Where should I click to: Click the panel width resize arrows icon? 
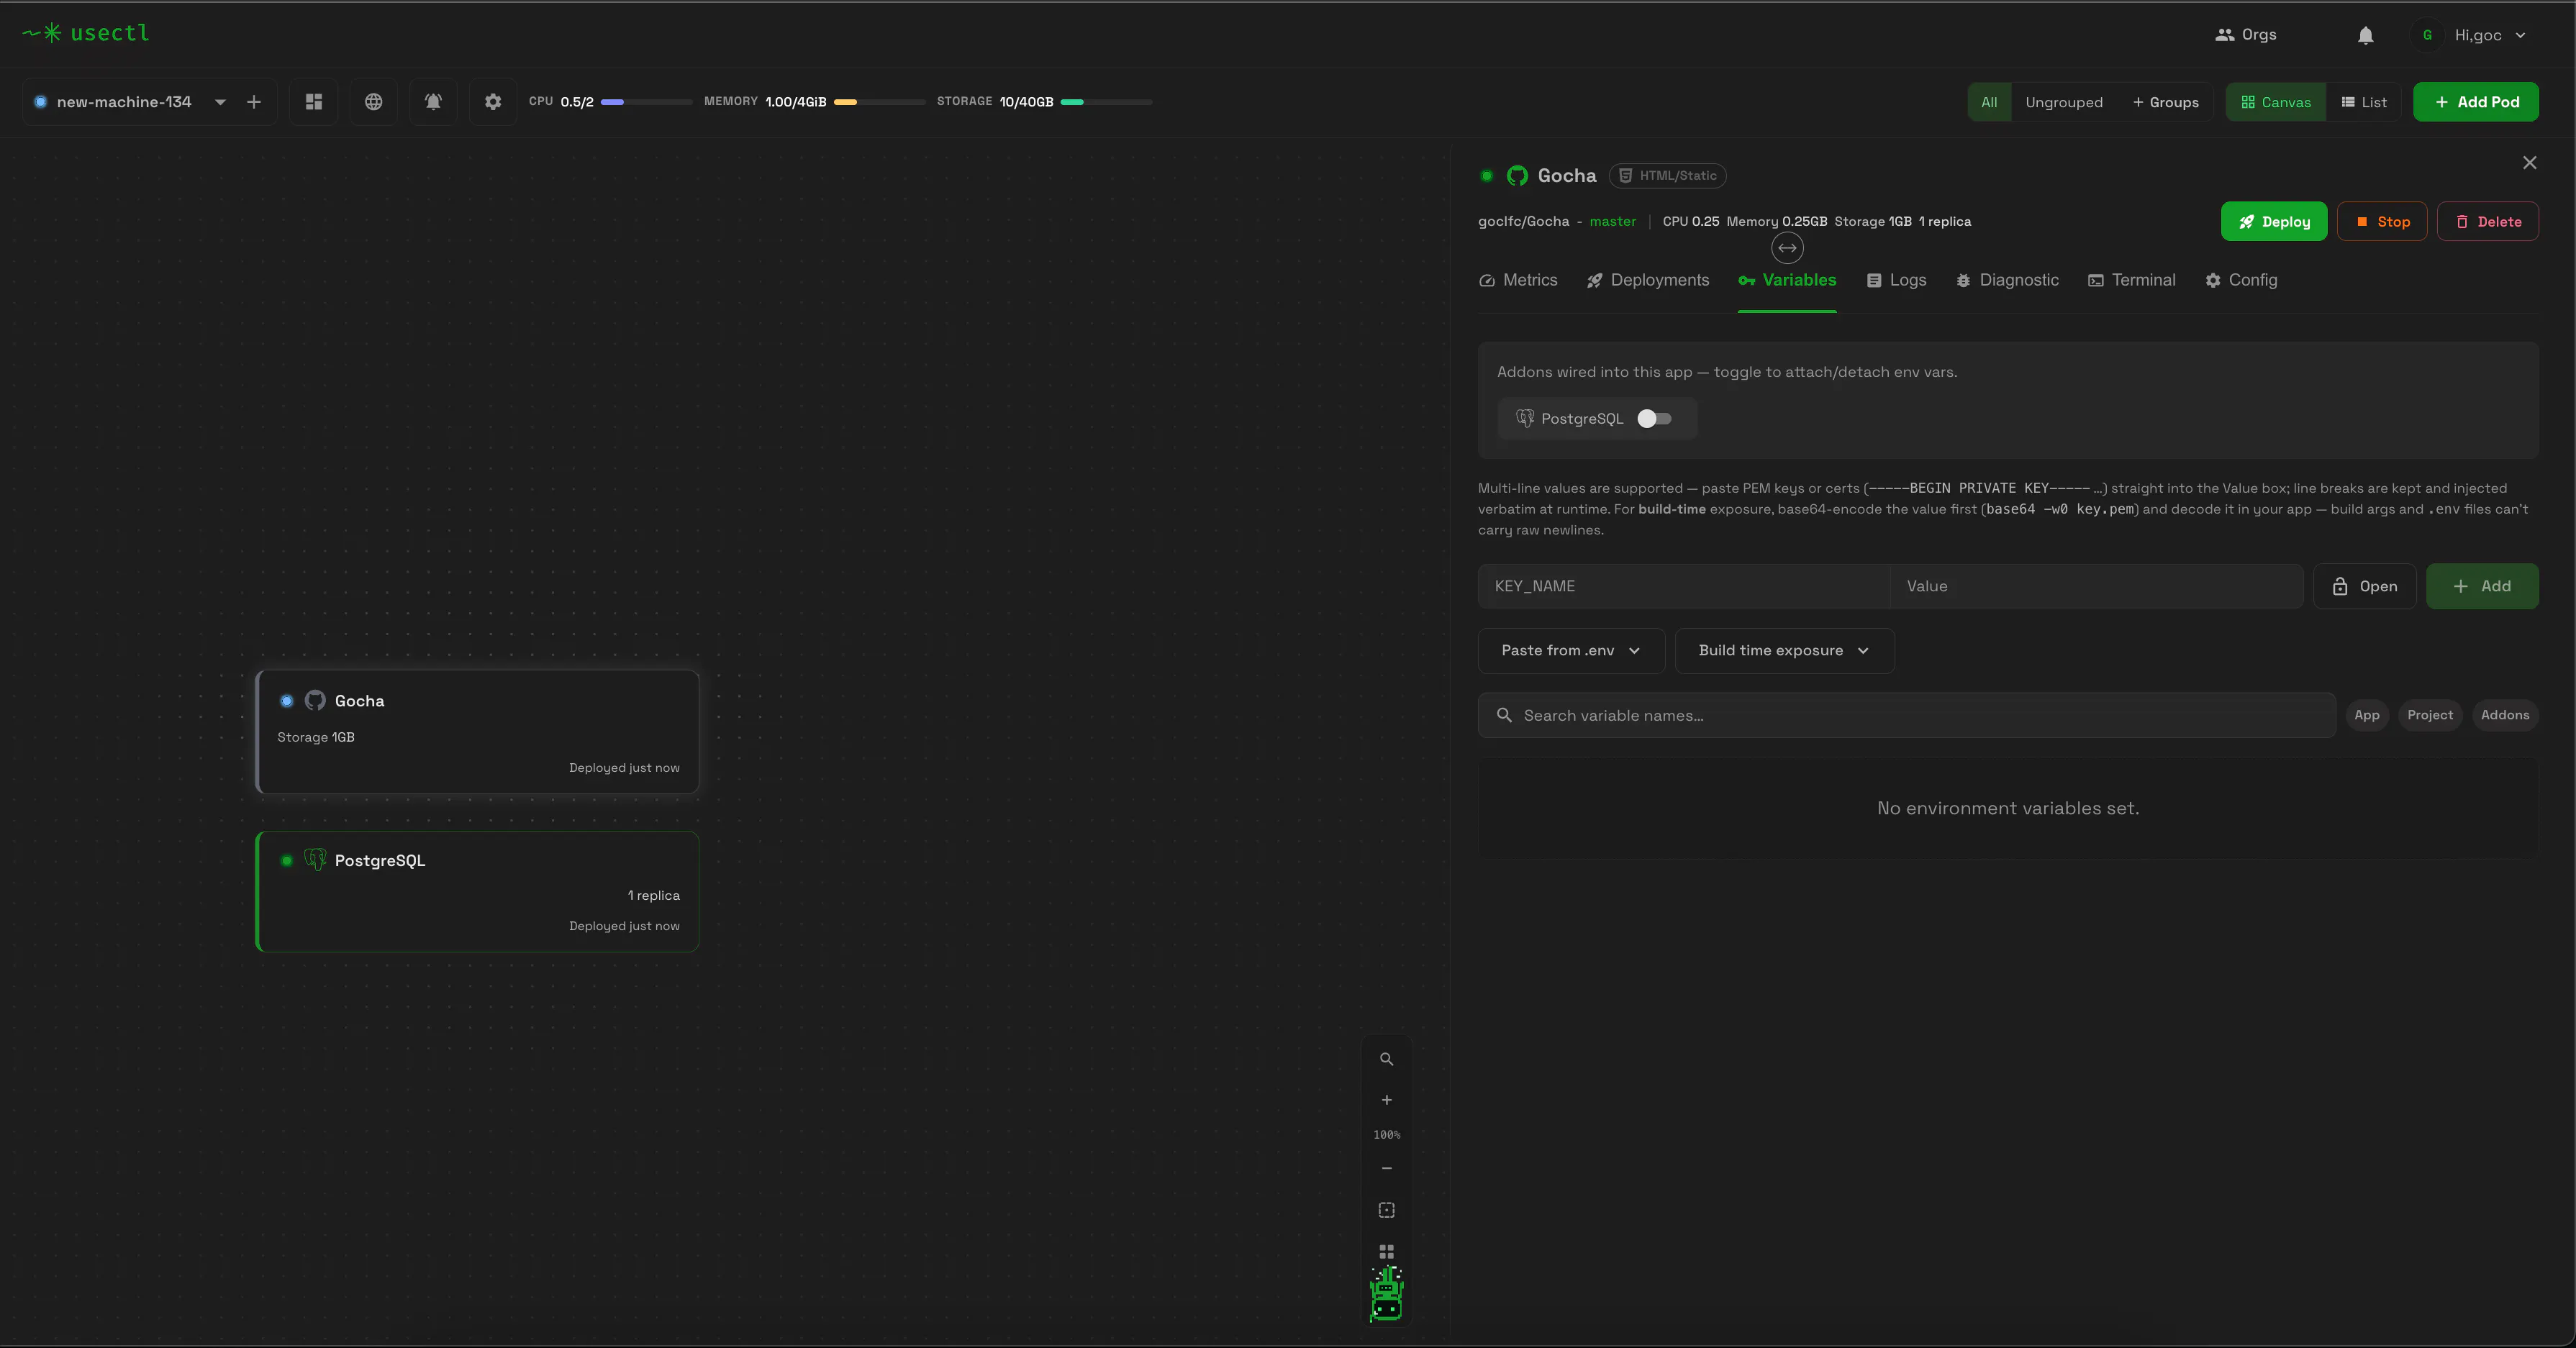1787,248
